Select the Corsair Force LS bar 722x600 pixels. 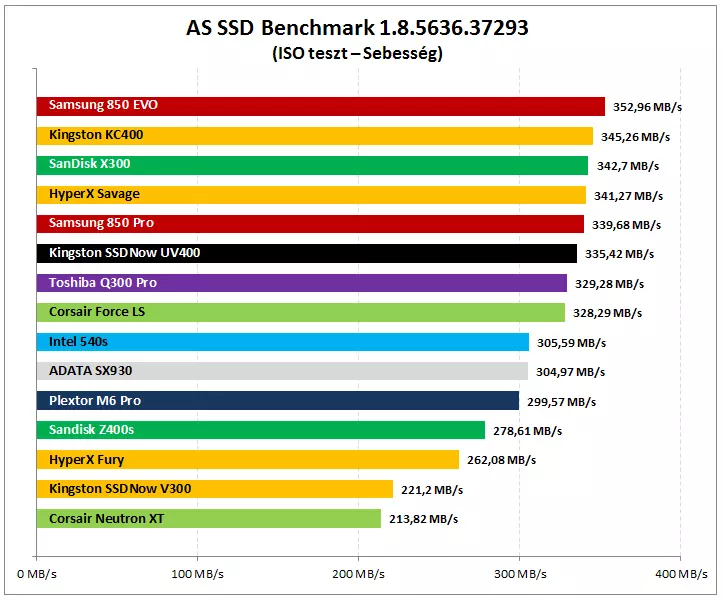tap(301, 312)
